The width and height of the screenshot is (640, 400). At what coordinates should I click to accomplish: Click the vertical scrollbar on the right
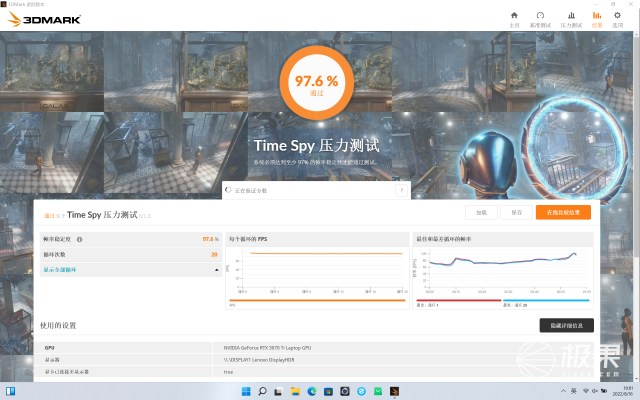click(x=636, y=146)
